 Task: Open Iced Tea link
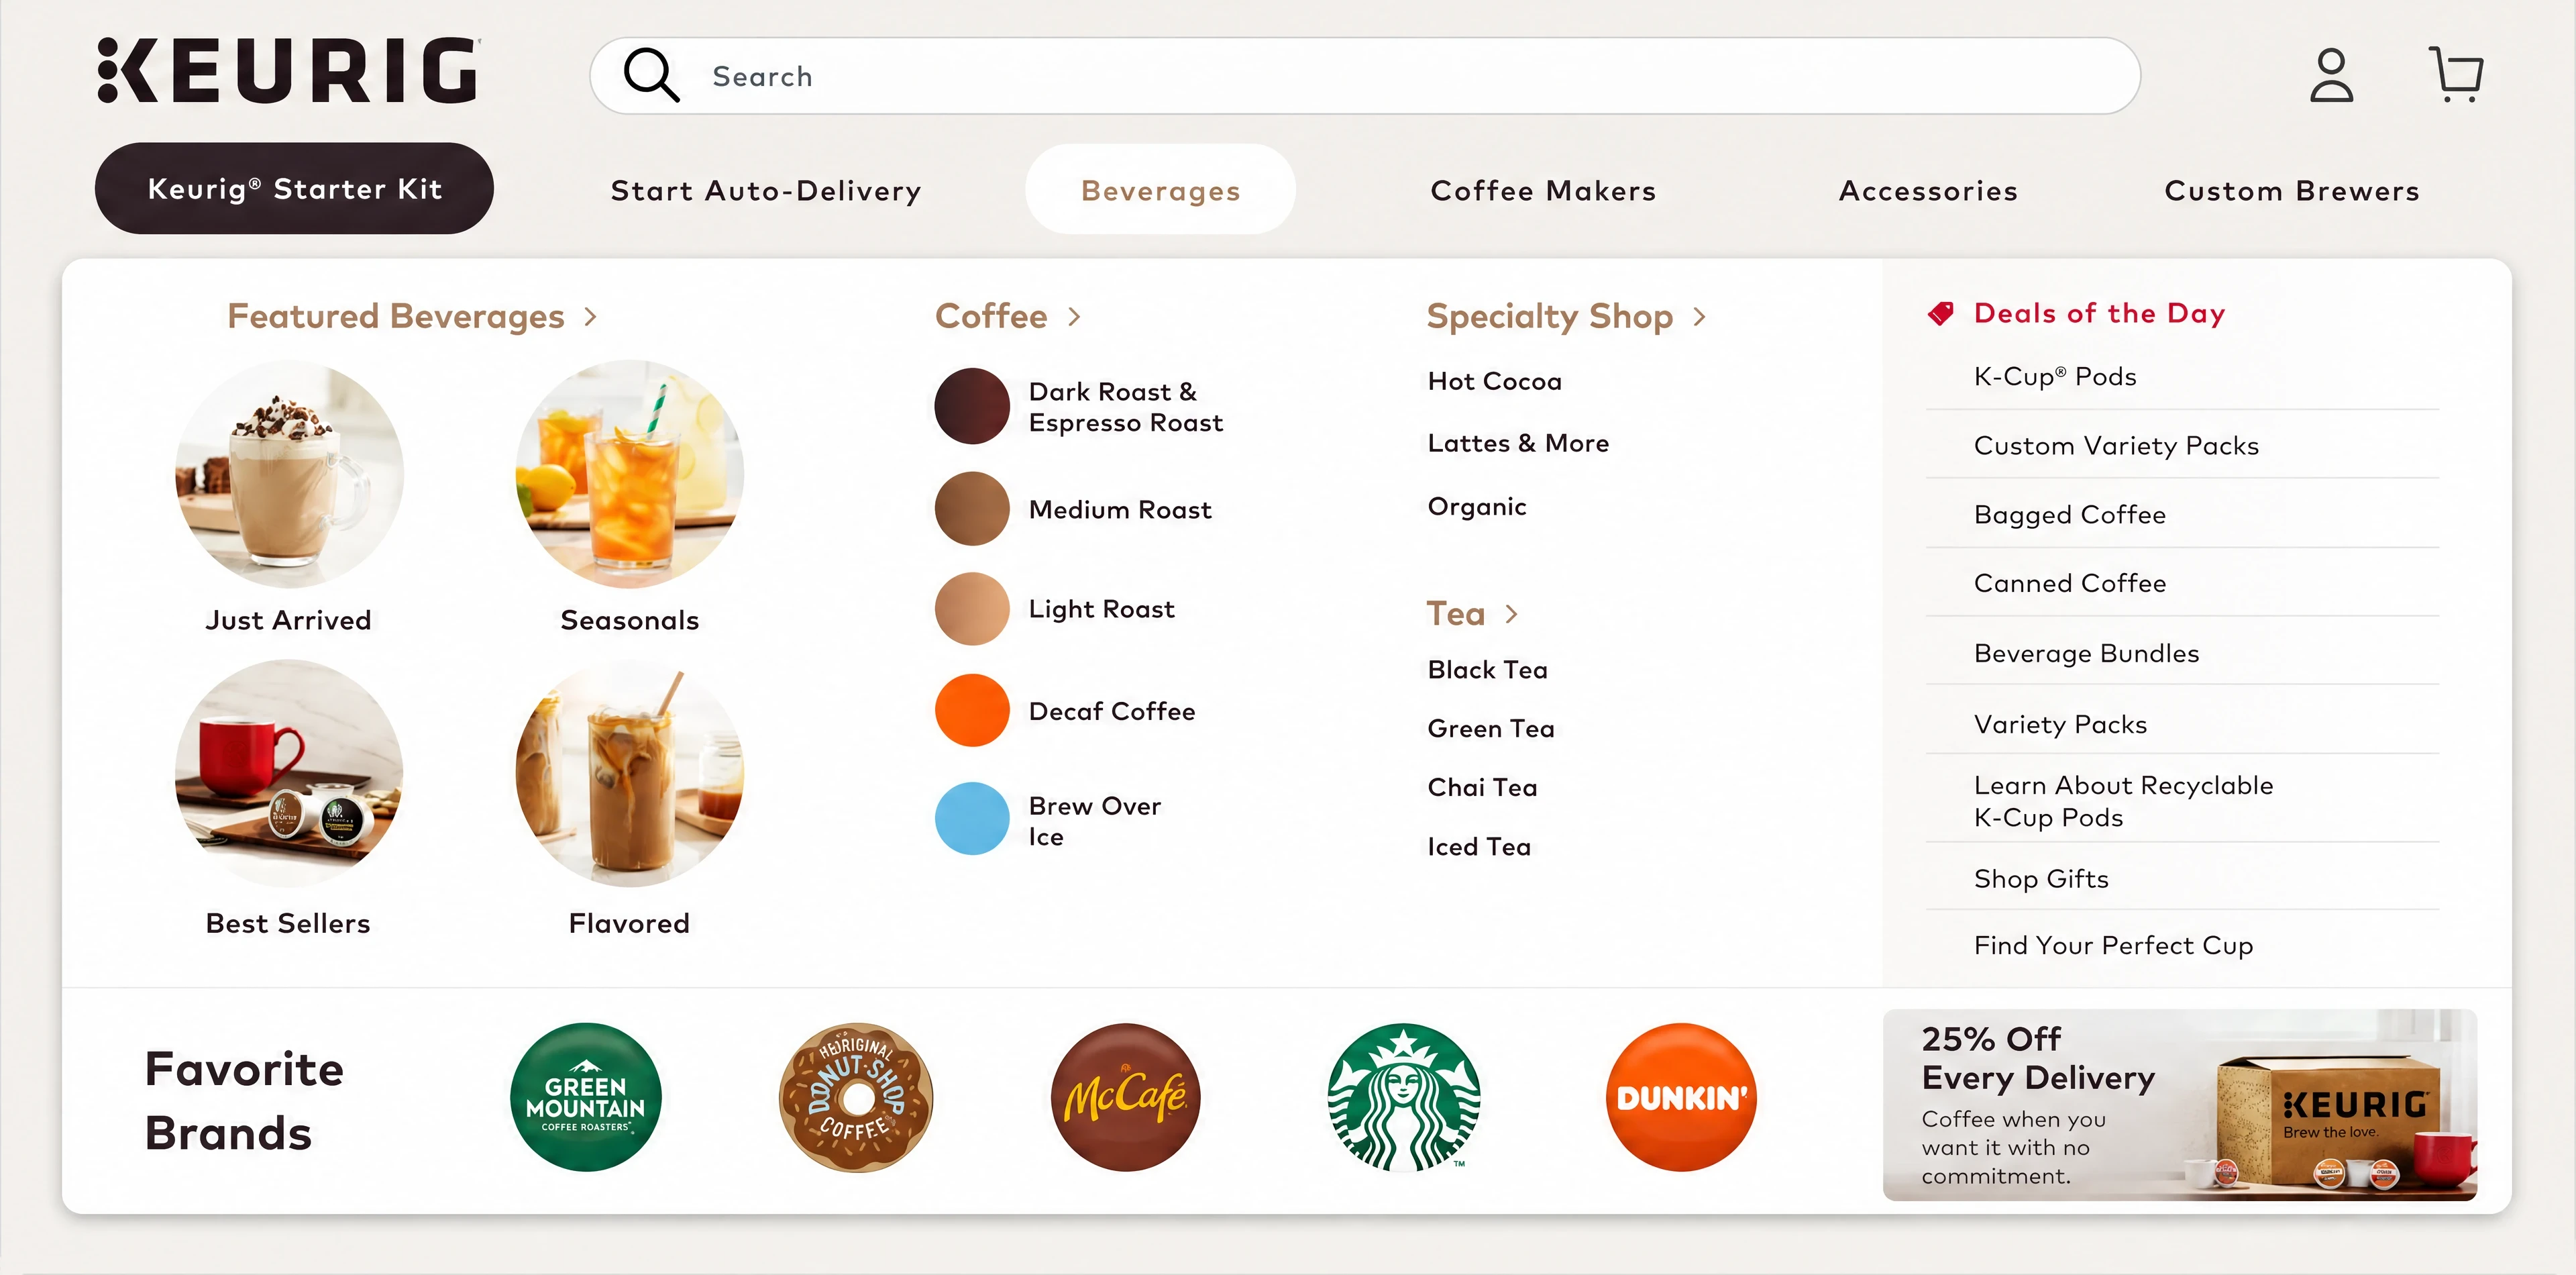click(1479, 846)
